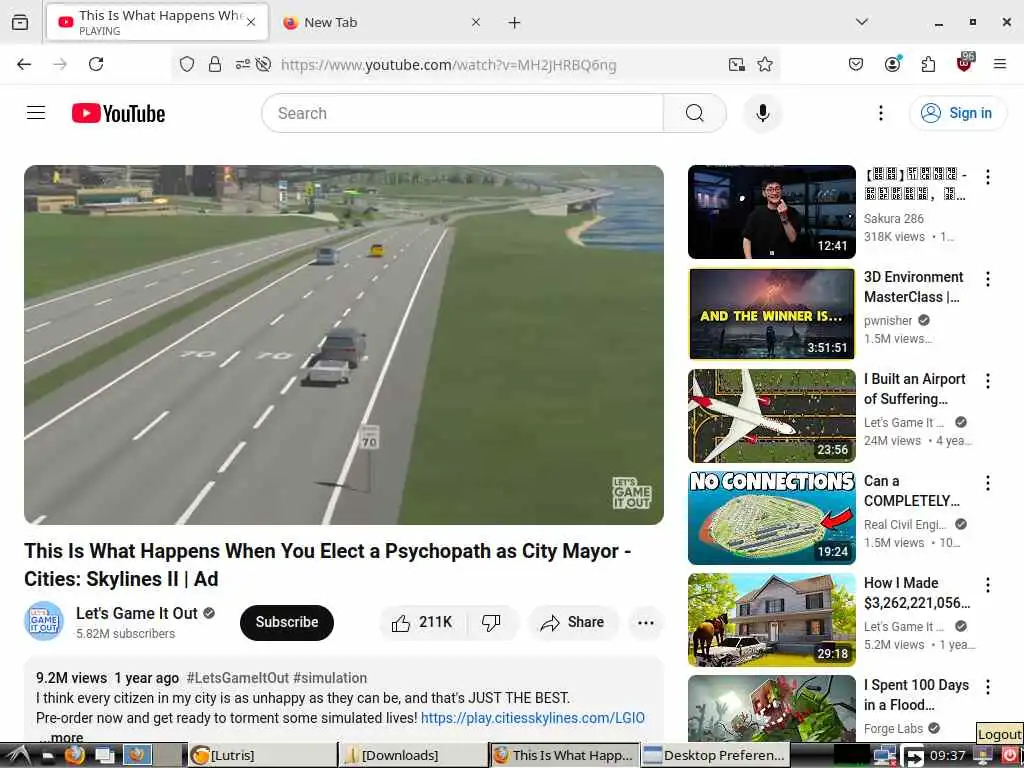
Task: Open options menu for How I Made $3,262,221,056 video
Action: click(x=987, y=584)
